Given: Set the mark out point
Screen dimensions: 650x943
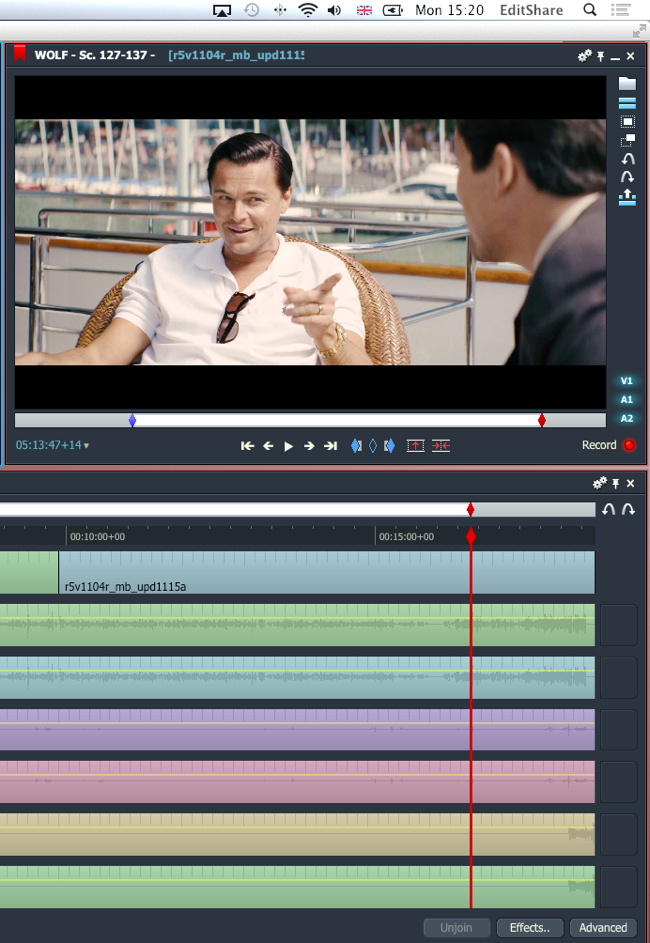Looking at the screenshot, I should 390,446.
